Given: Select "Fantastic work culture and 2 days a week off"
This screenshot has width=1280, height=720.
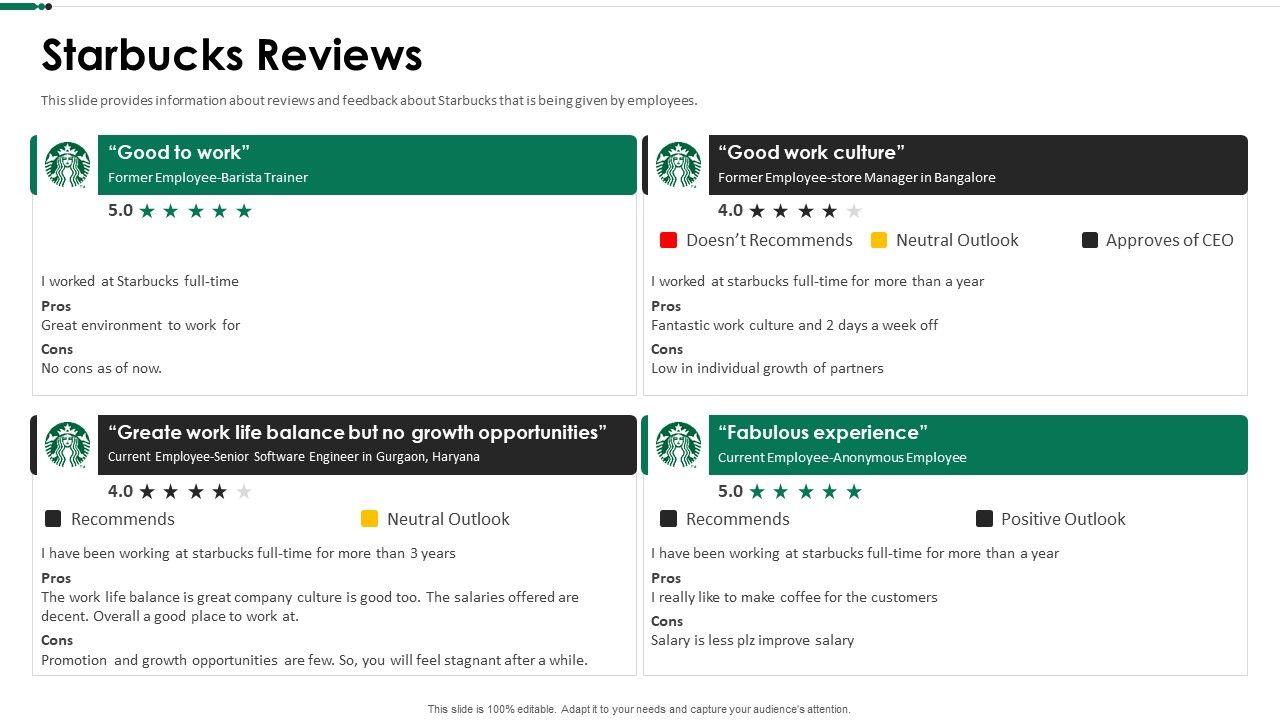Looking at the screenshot, I should click(x=794, y=325).
